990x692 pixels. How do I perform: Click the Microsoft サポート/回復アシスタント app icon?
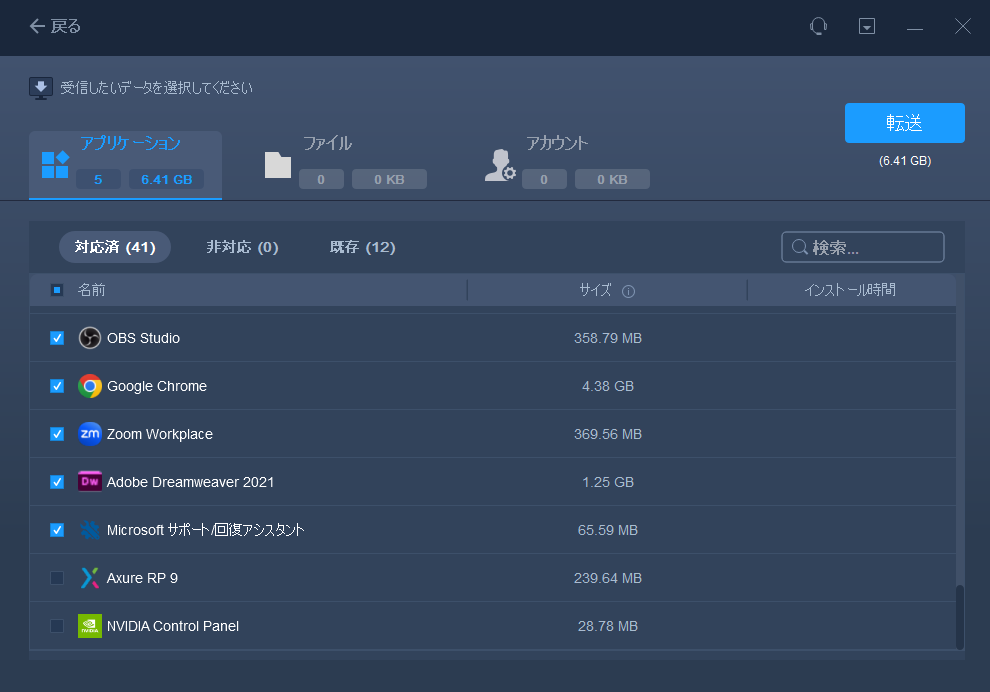click(90, 530)
